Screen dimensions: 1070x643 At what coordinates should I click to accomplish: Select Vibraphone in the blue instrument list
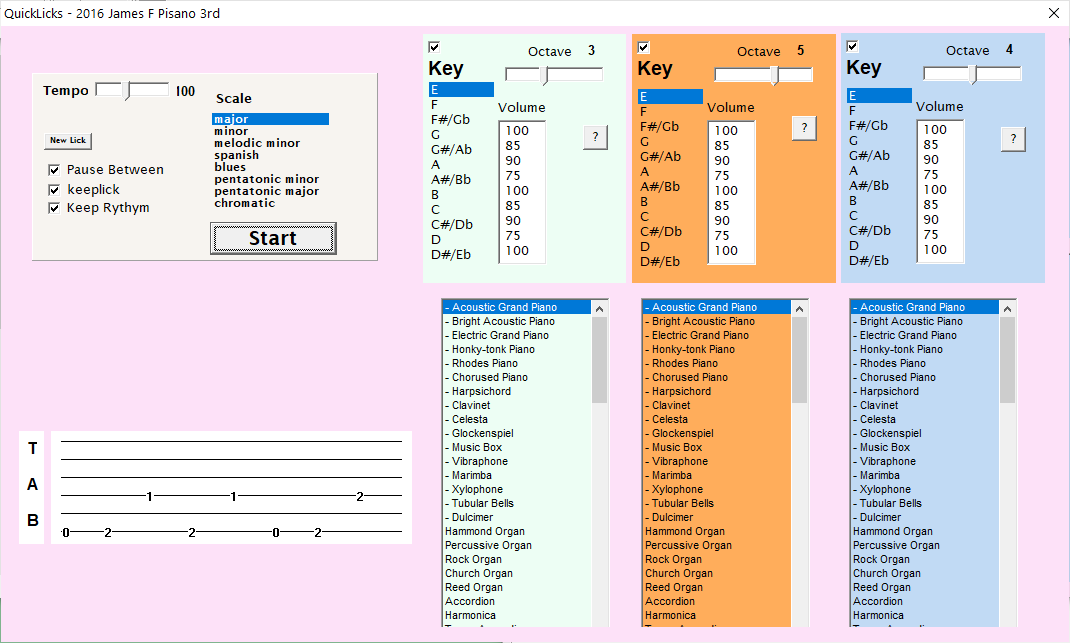click(925, 461)
